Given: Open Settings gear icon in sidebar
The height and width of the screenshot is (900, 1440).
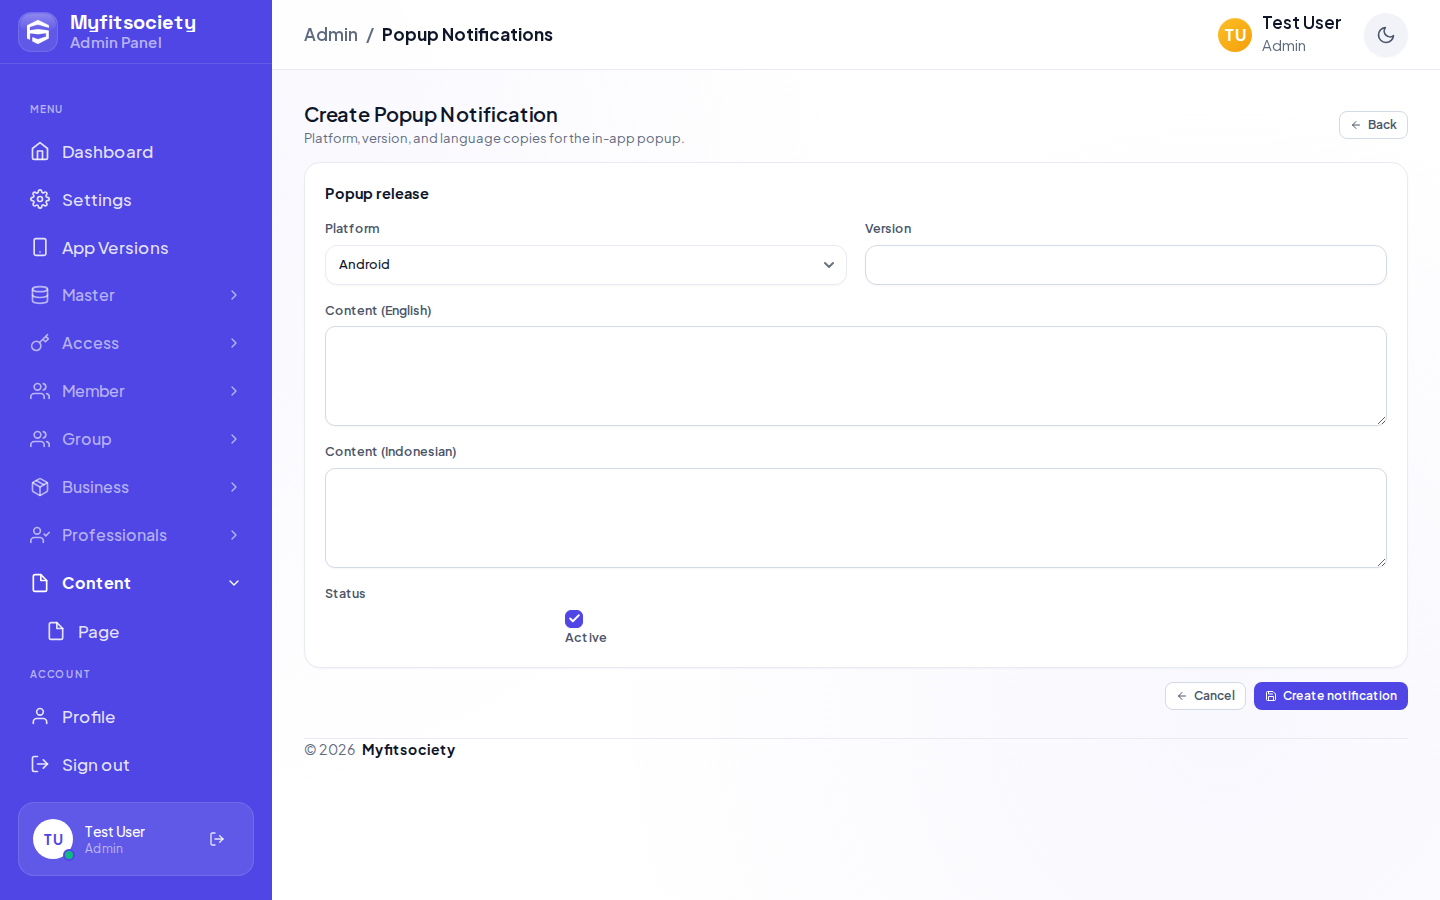Looking at the screenshot, I should [40, 199].
